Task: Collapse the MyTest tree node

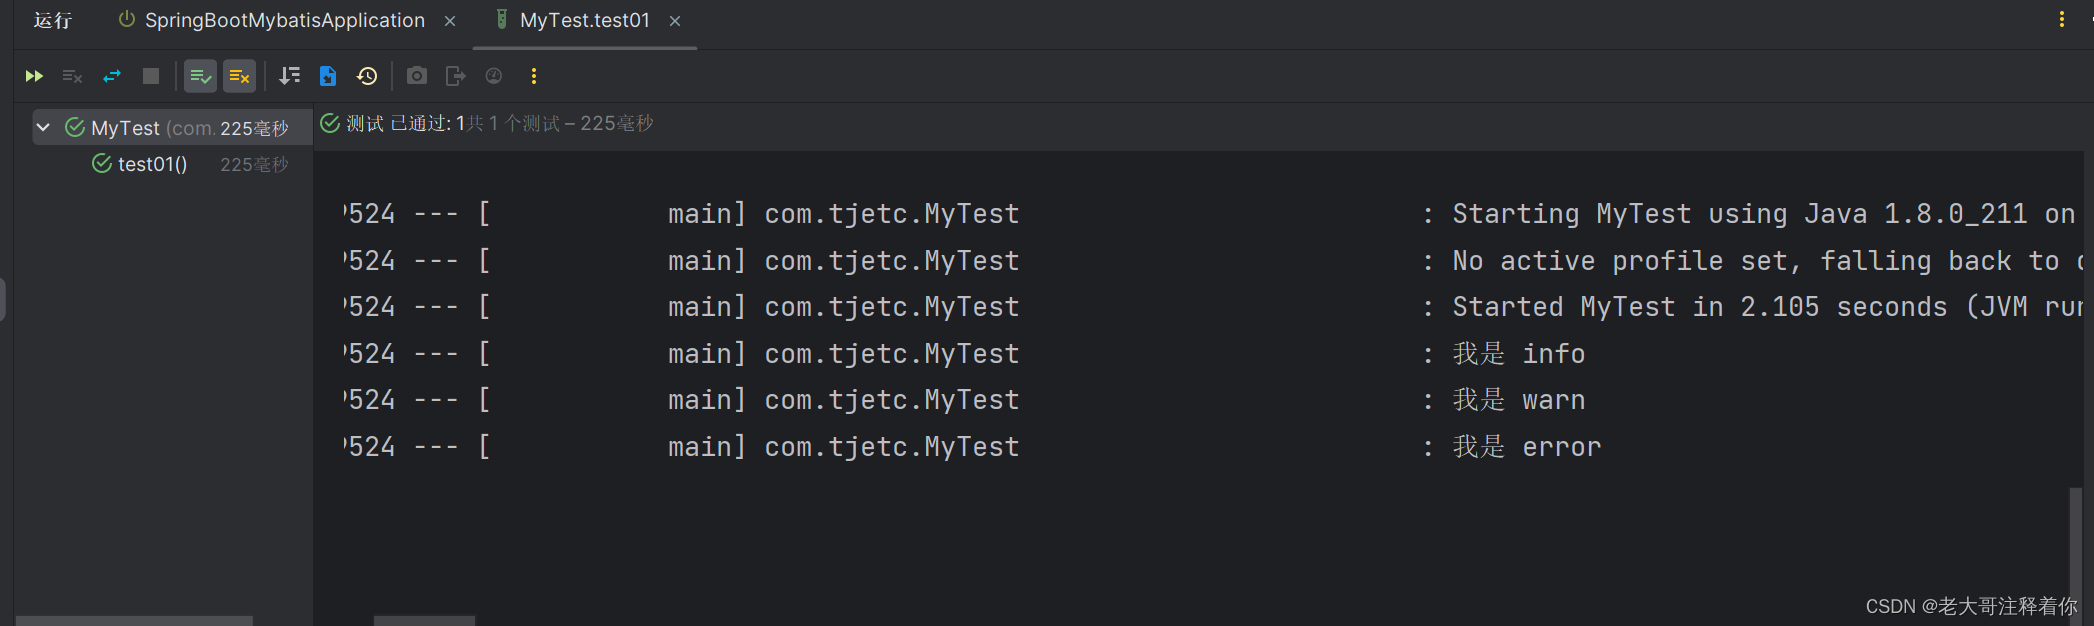Action: (43, 127)
